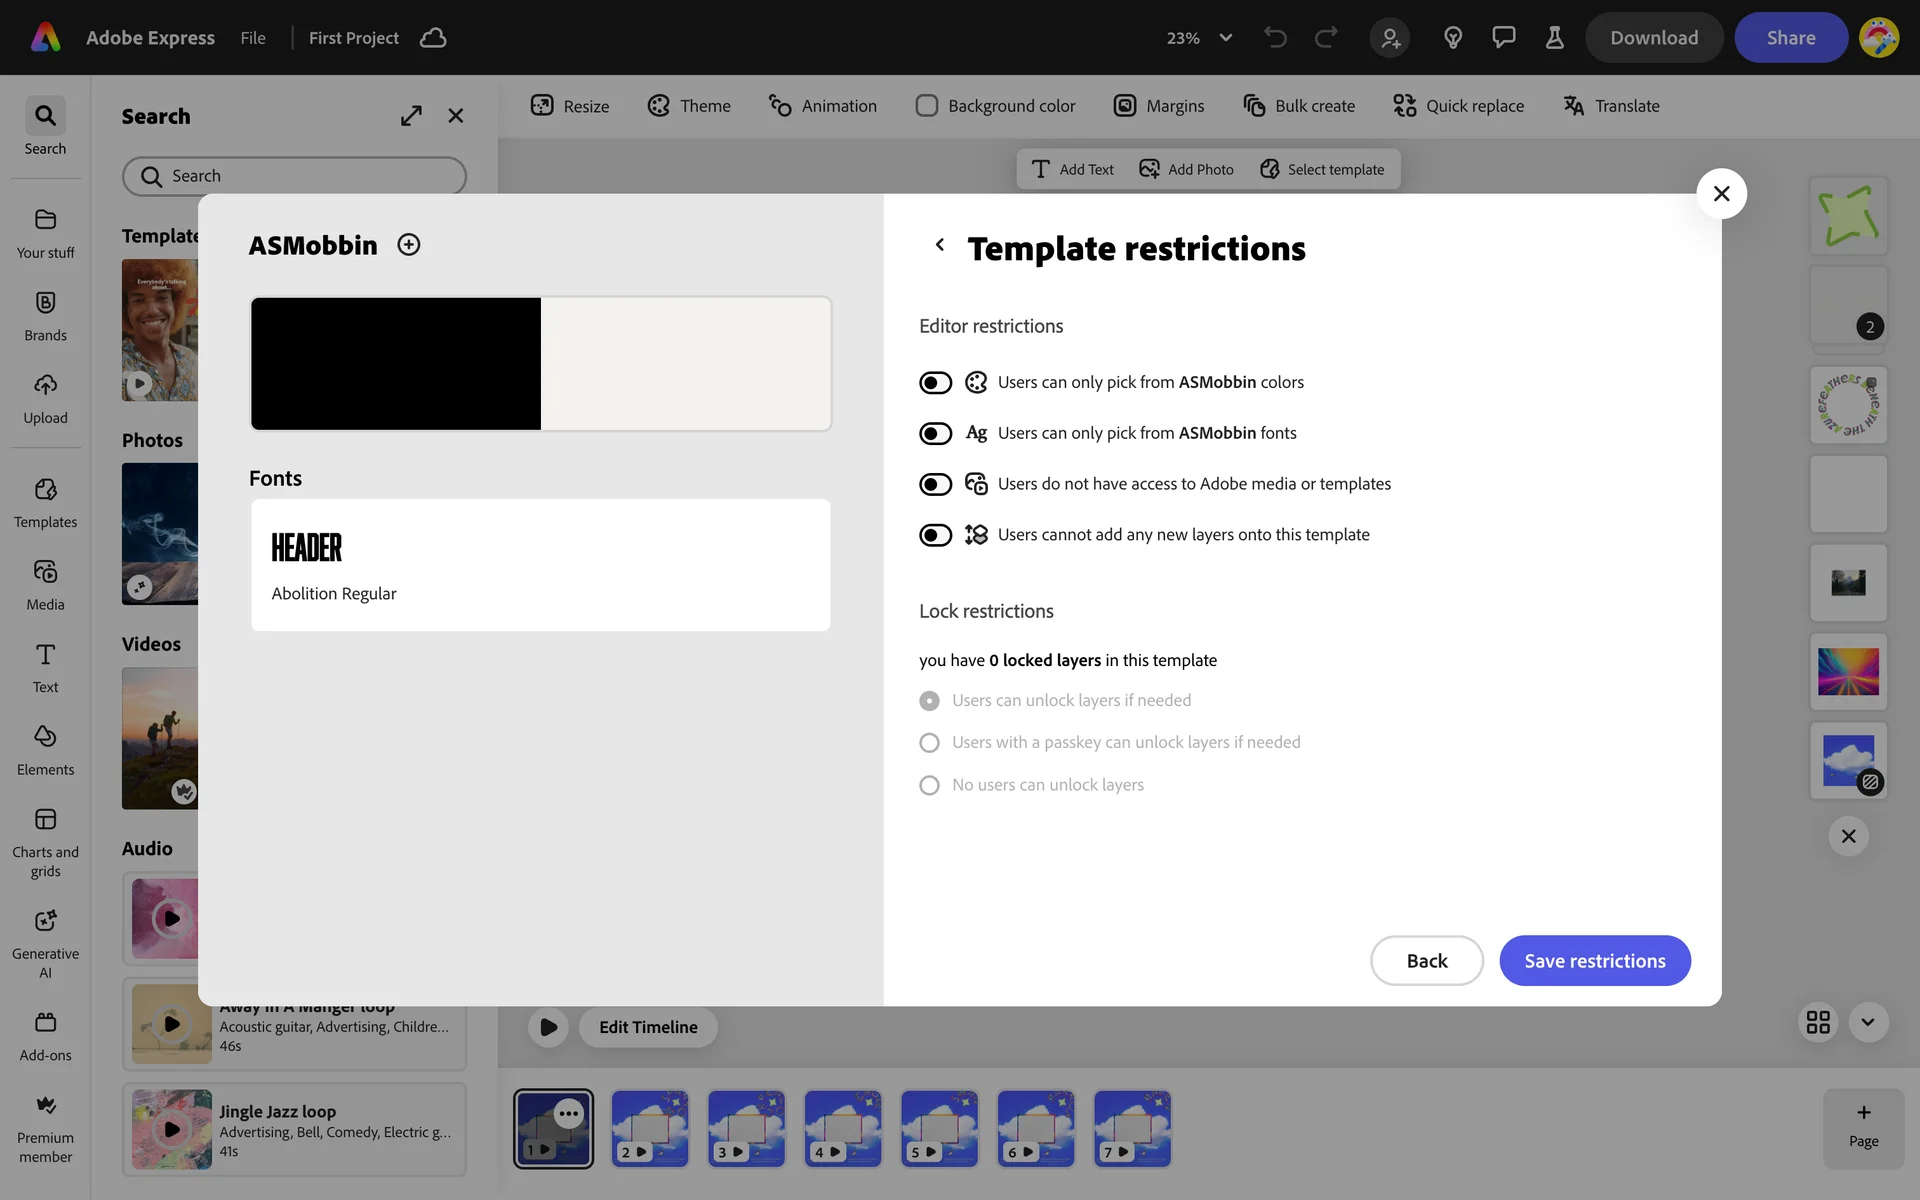The width and height of the screenshot is (1920, 1200).
Task: Select No users can unlock layers
Action: pyautogui.click(x=929, y=785)
